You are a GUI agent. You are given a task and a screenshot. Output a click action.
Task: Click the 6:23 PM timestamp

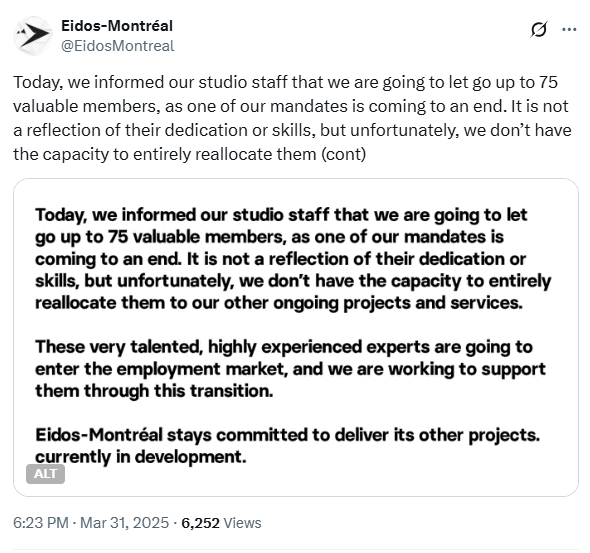41,523
